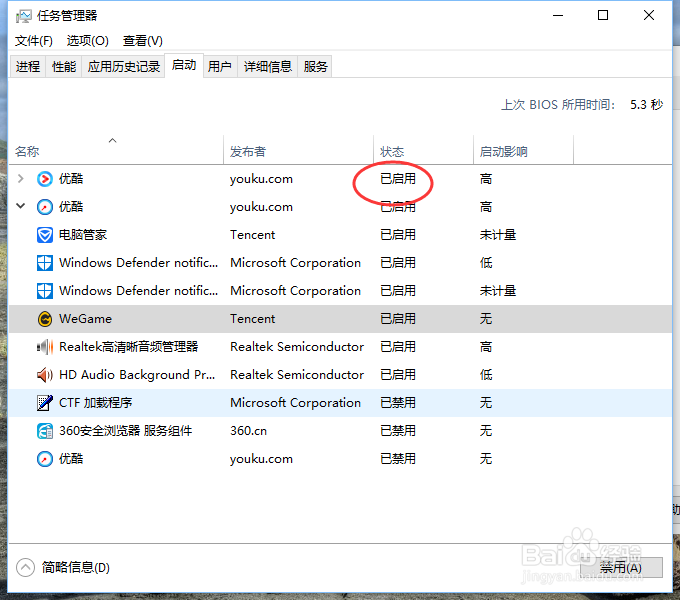Switch to the 详细信息 tab

[268, 66]
